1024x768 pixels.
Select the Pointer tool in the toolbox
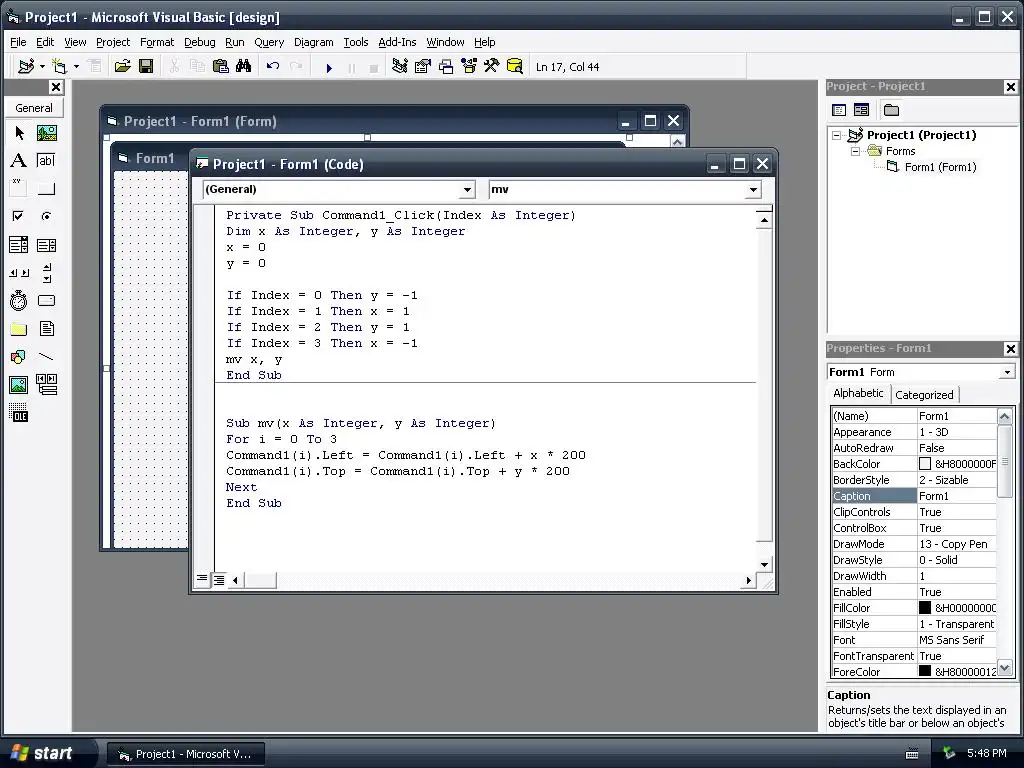[19, 133]
